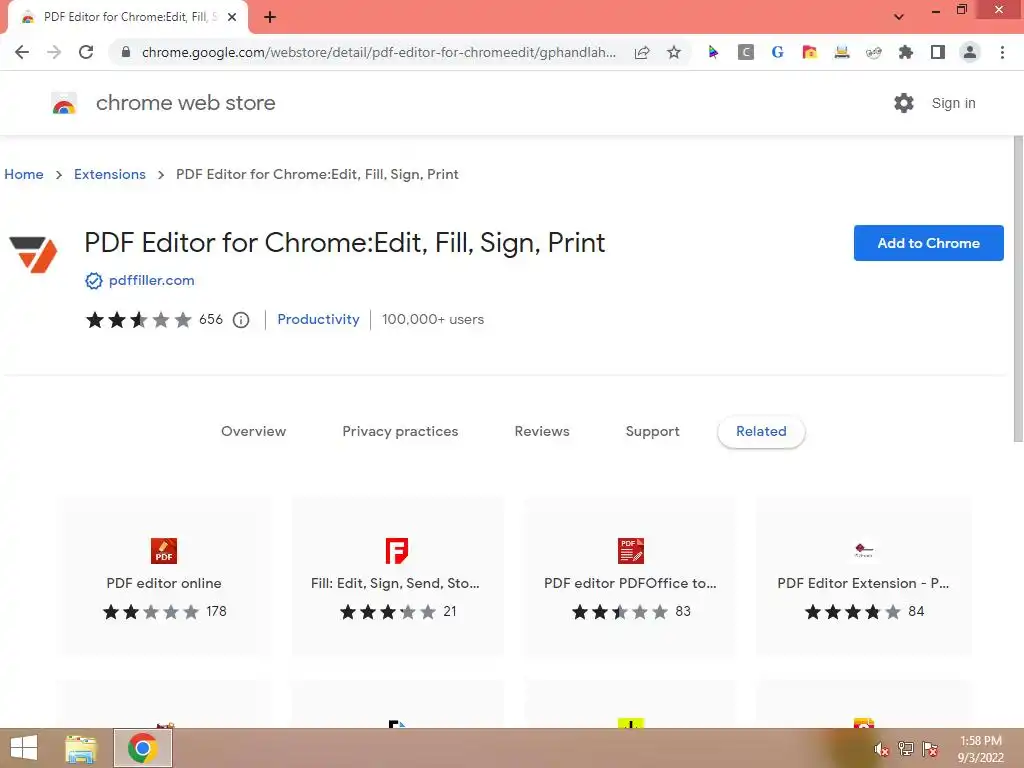Select the Related tab
This screenshot has width=1024, height=768.
coord(761,431)
